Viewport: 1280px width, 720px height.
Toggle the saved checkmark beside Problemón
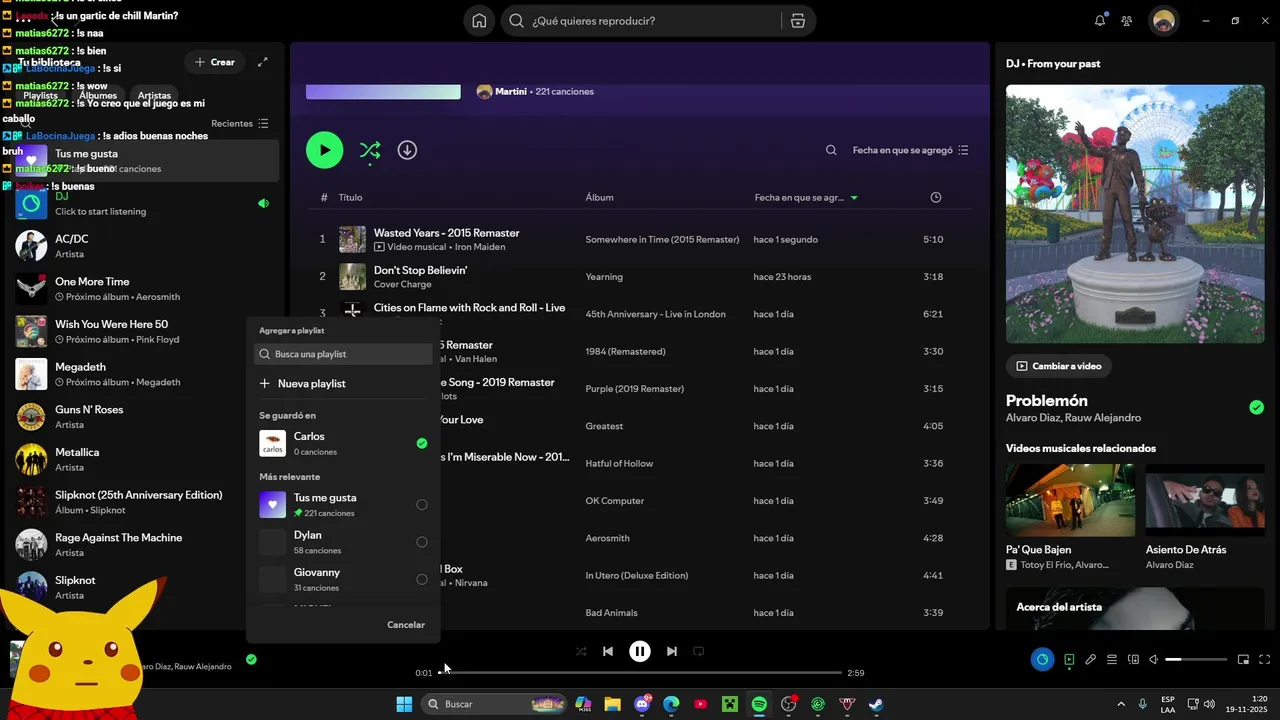pos(1256,407)
